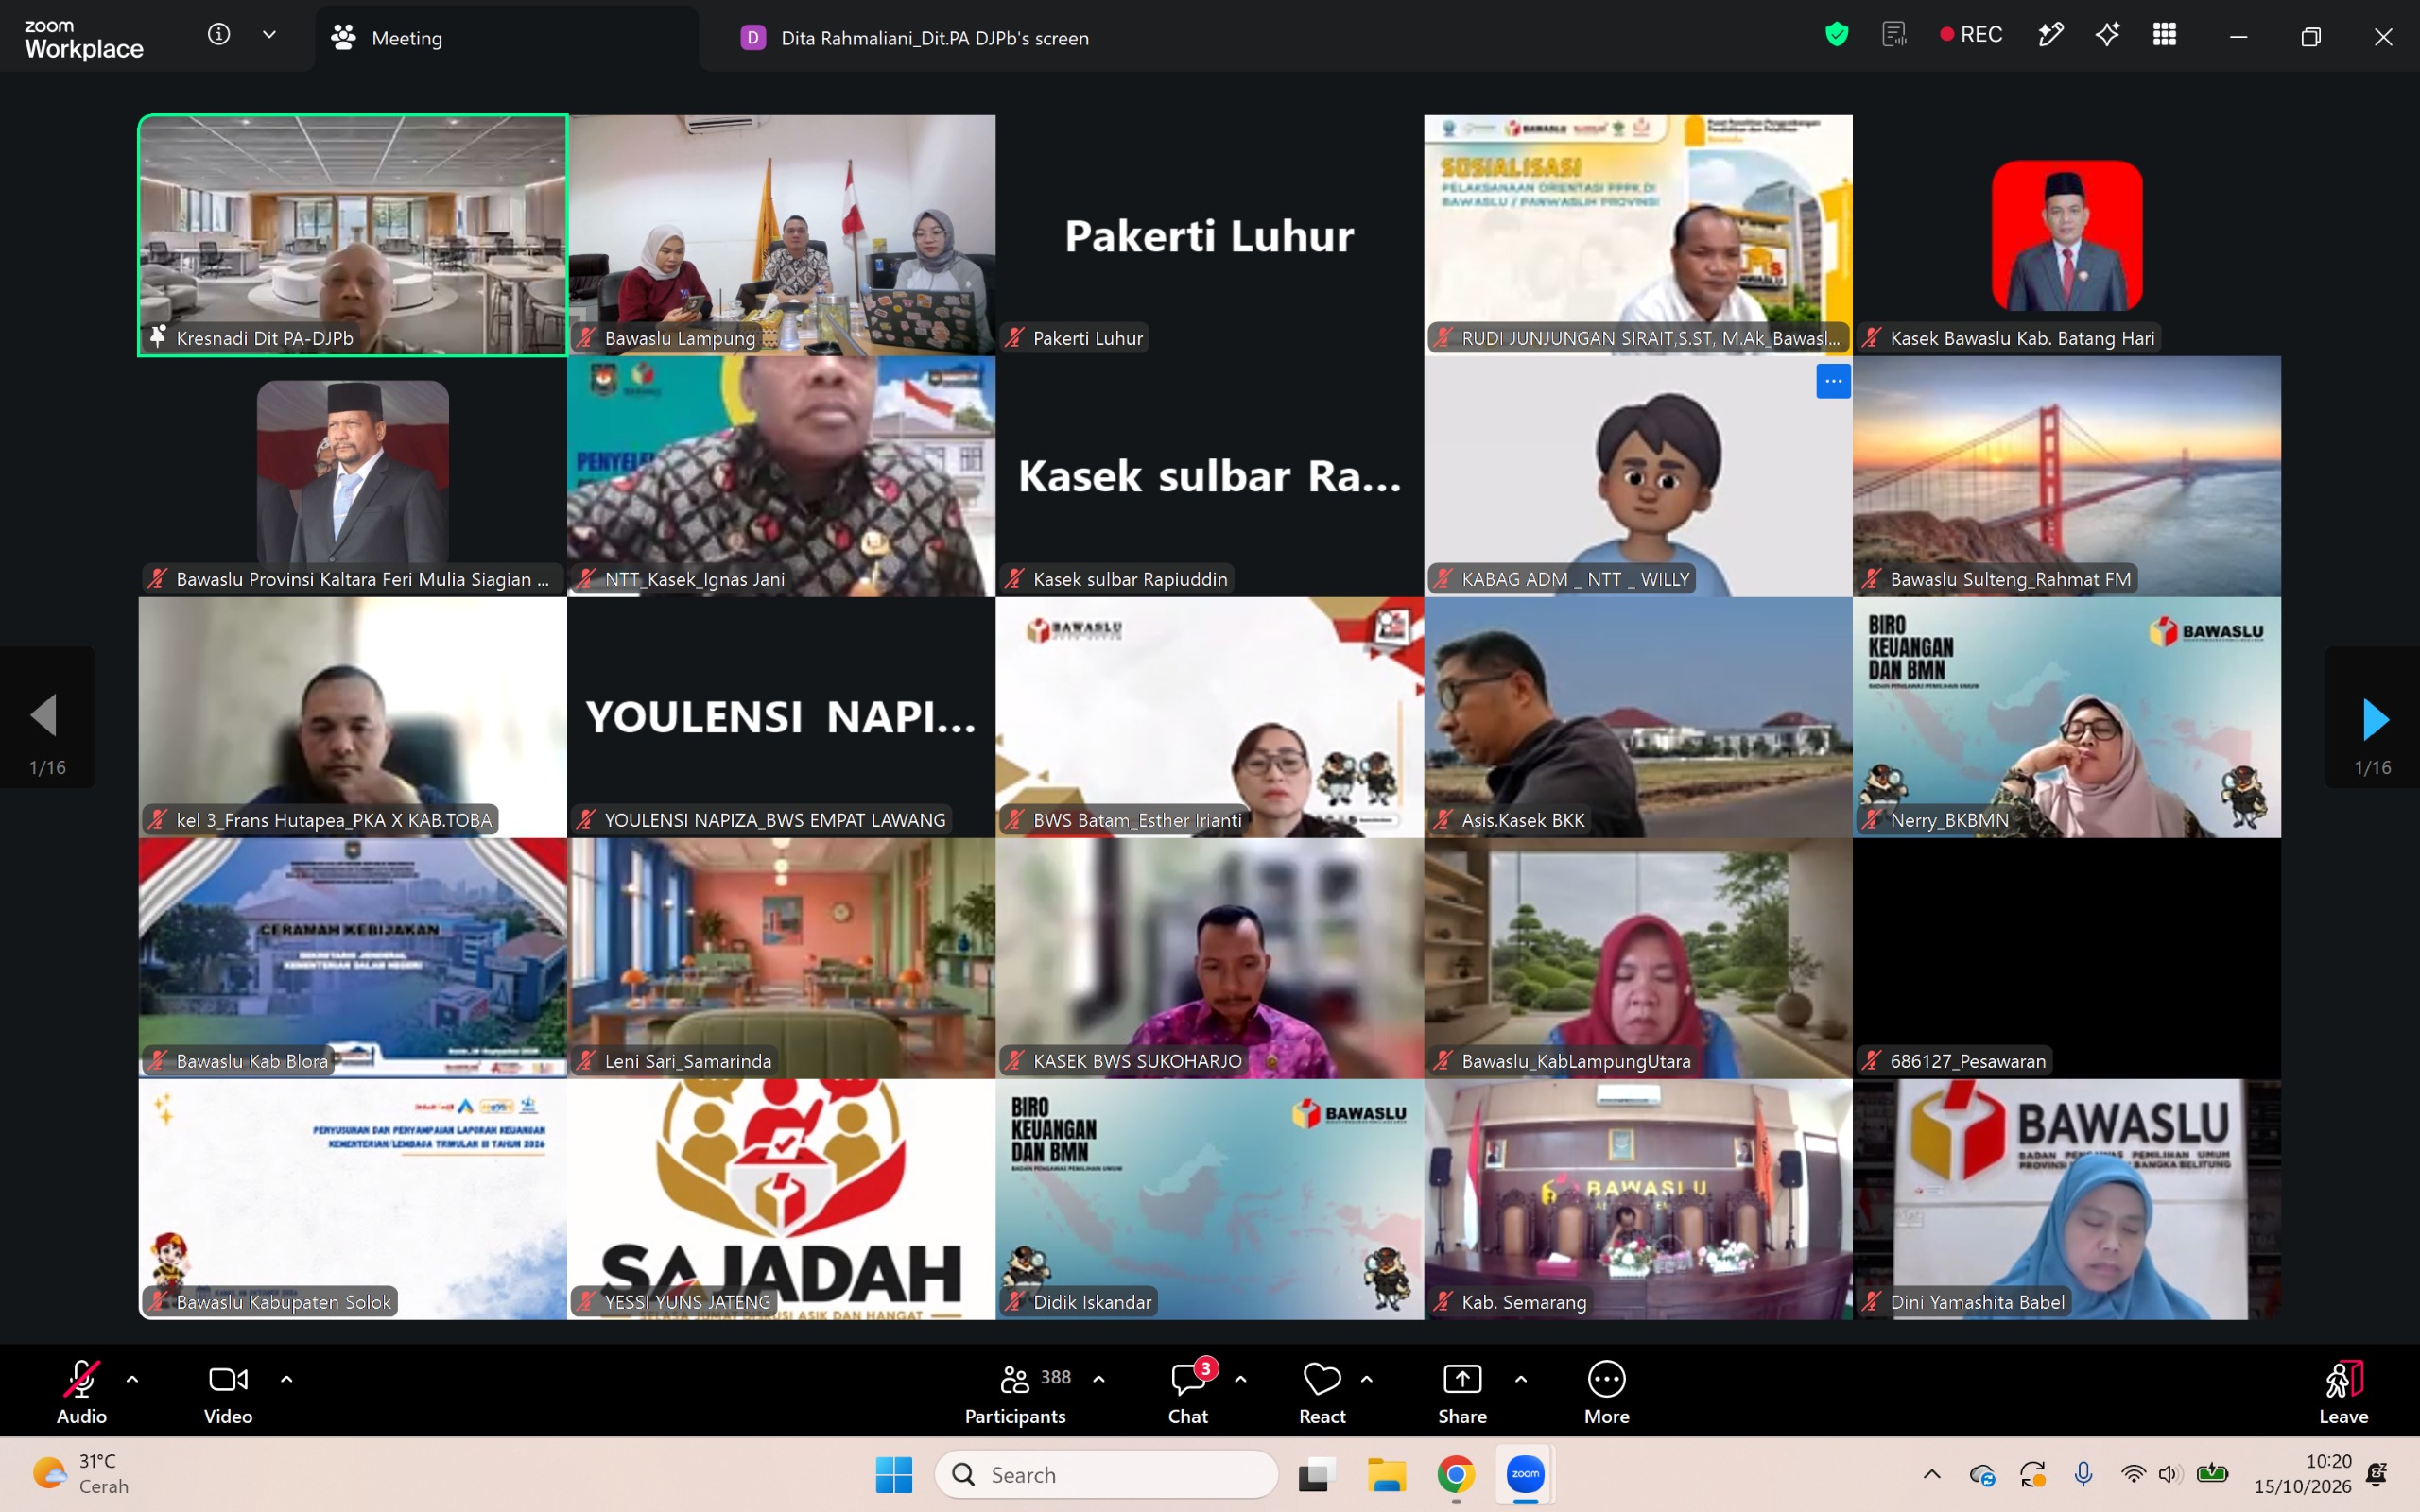The height and width of the screenshot is (1512, 2420).
Task: Click the Share screen button
Action: pos(1462,1392)
